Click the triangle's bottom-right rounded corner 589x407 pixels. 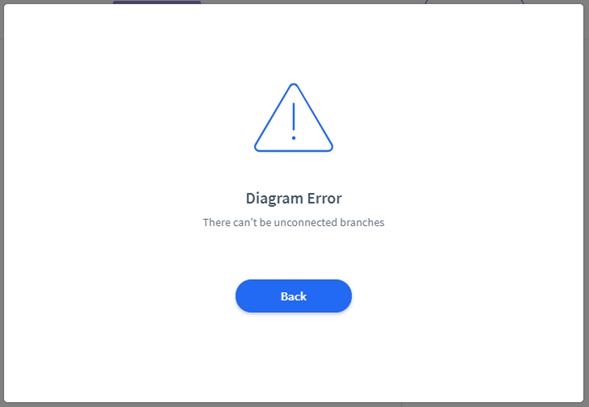point(328,147)
